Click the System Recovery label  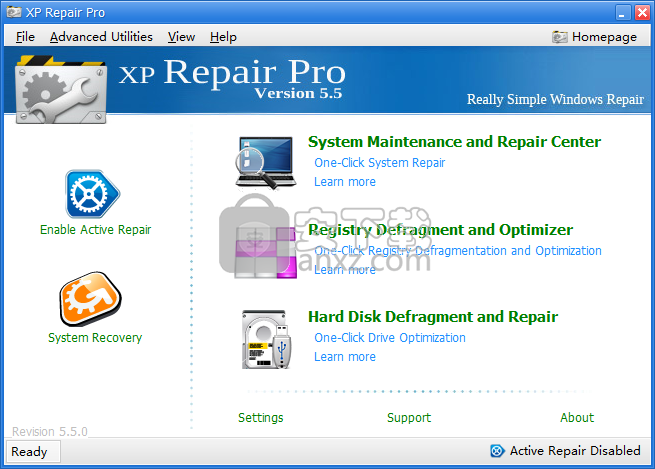click(x=95, y=337)
